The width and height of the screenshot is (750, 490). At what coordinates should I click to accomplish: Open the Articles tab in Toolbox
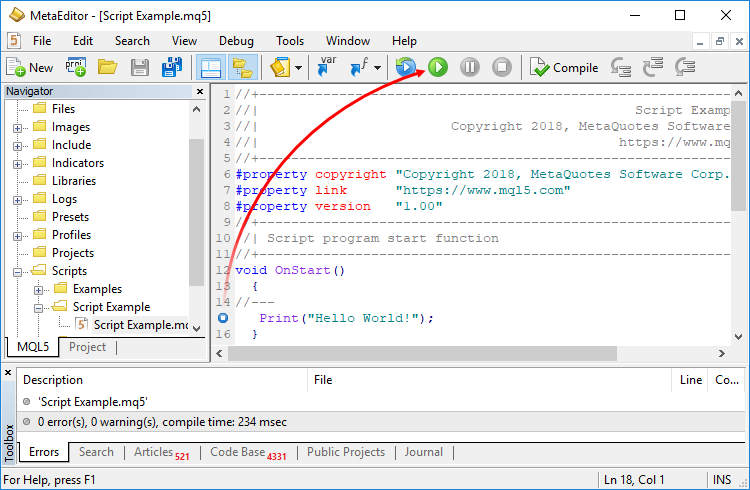[162, 452]
